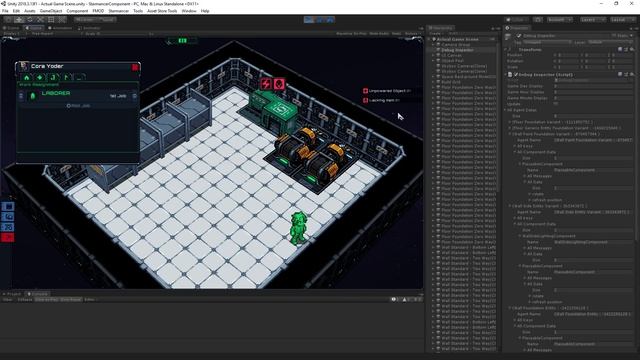This screenshot has height=360, width=640.
Task: Open the Transform component gear menu
Action: coord(631,49)
